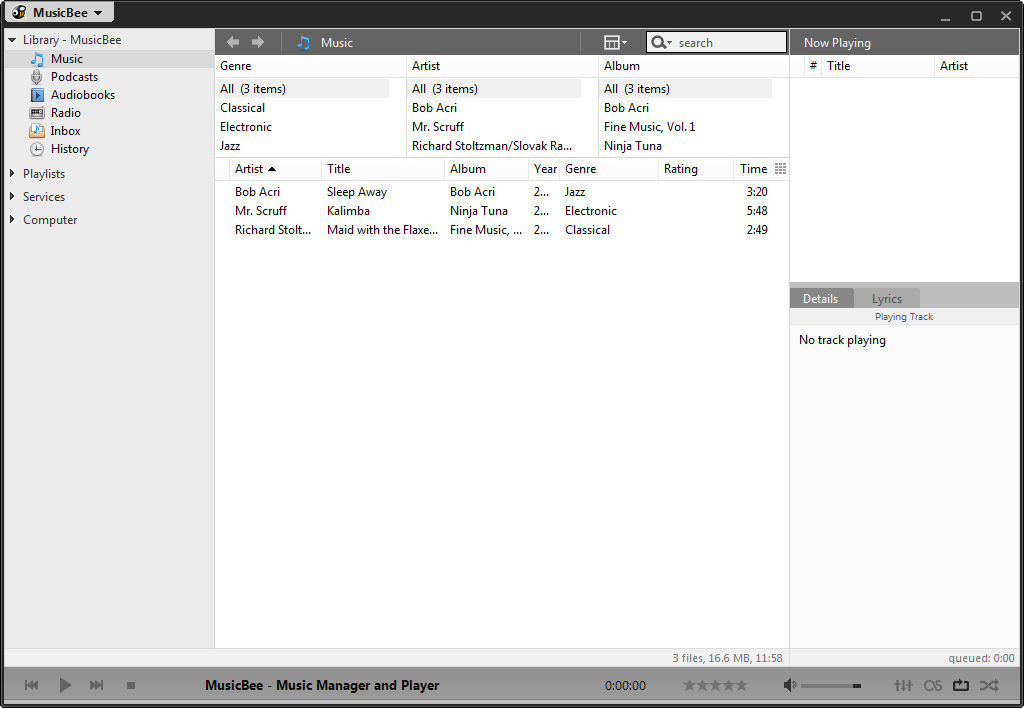Sort by Rating column header
The image size is (1024, 708).
pos(696,169)
